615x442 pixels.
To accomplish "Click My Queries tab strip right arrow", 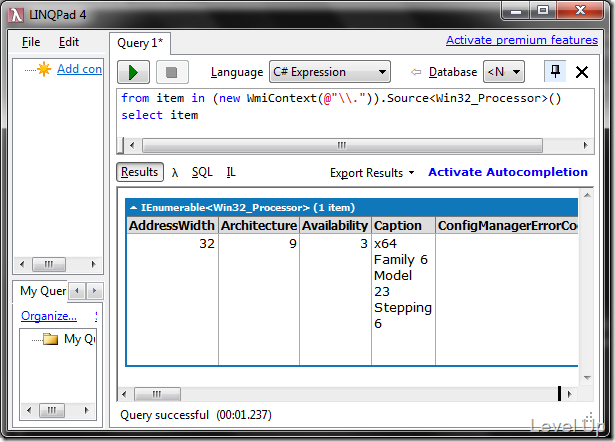I will point(94,291).
